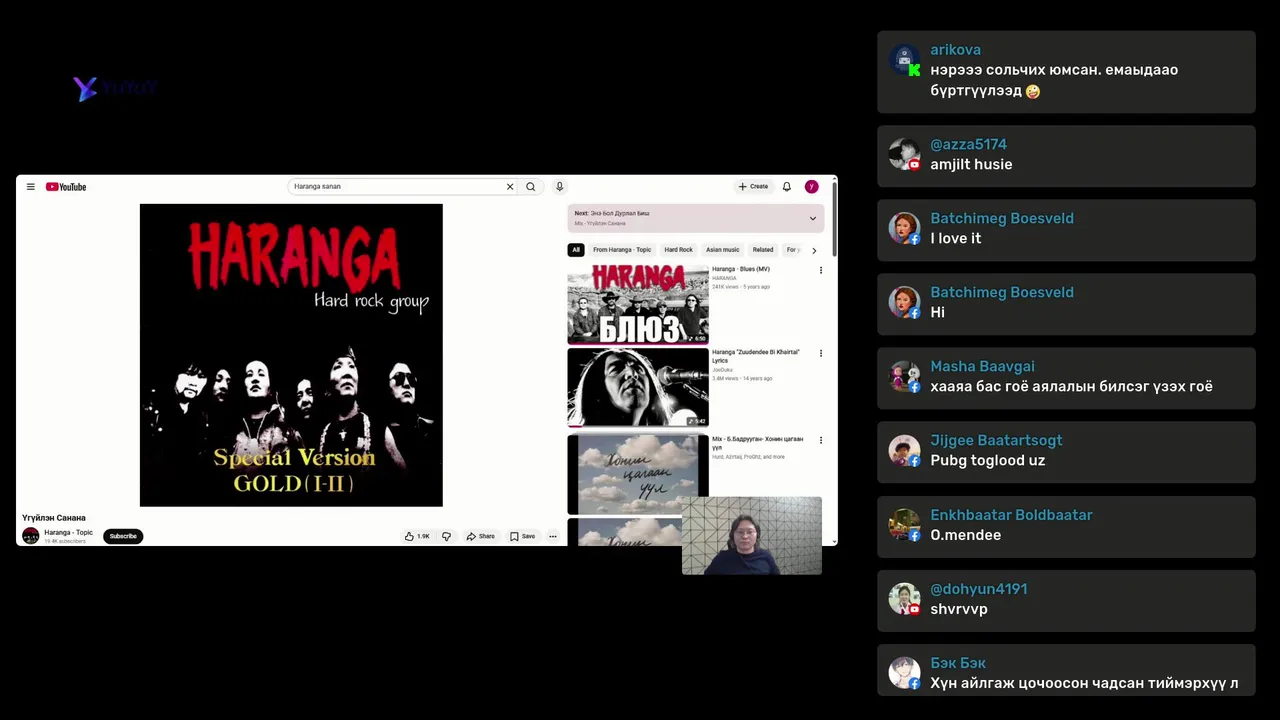This screenshot has width=1280, height=720.
Task: Click the @azza5174 commenter avatar
Action: pos(904,154)
